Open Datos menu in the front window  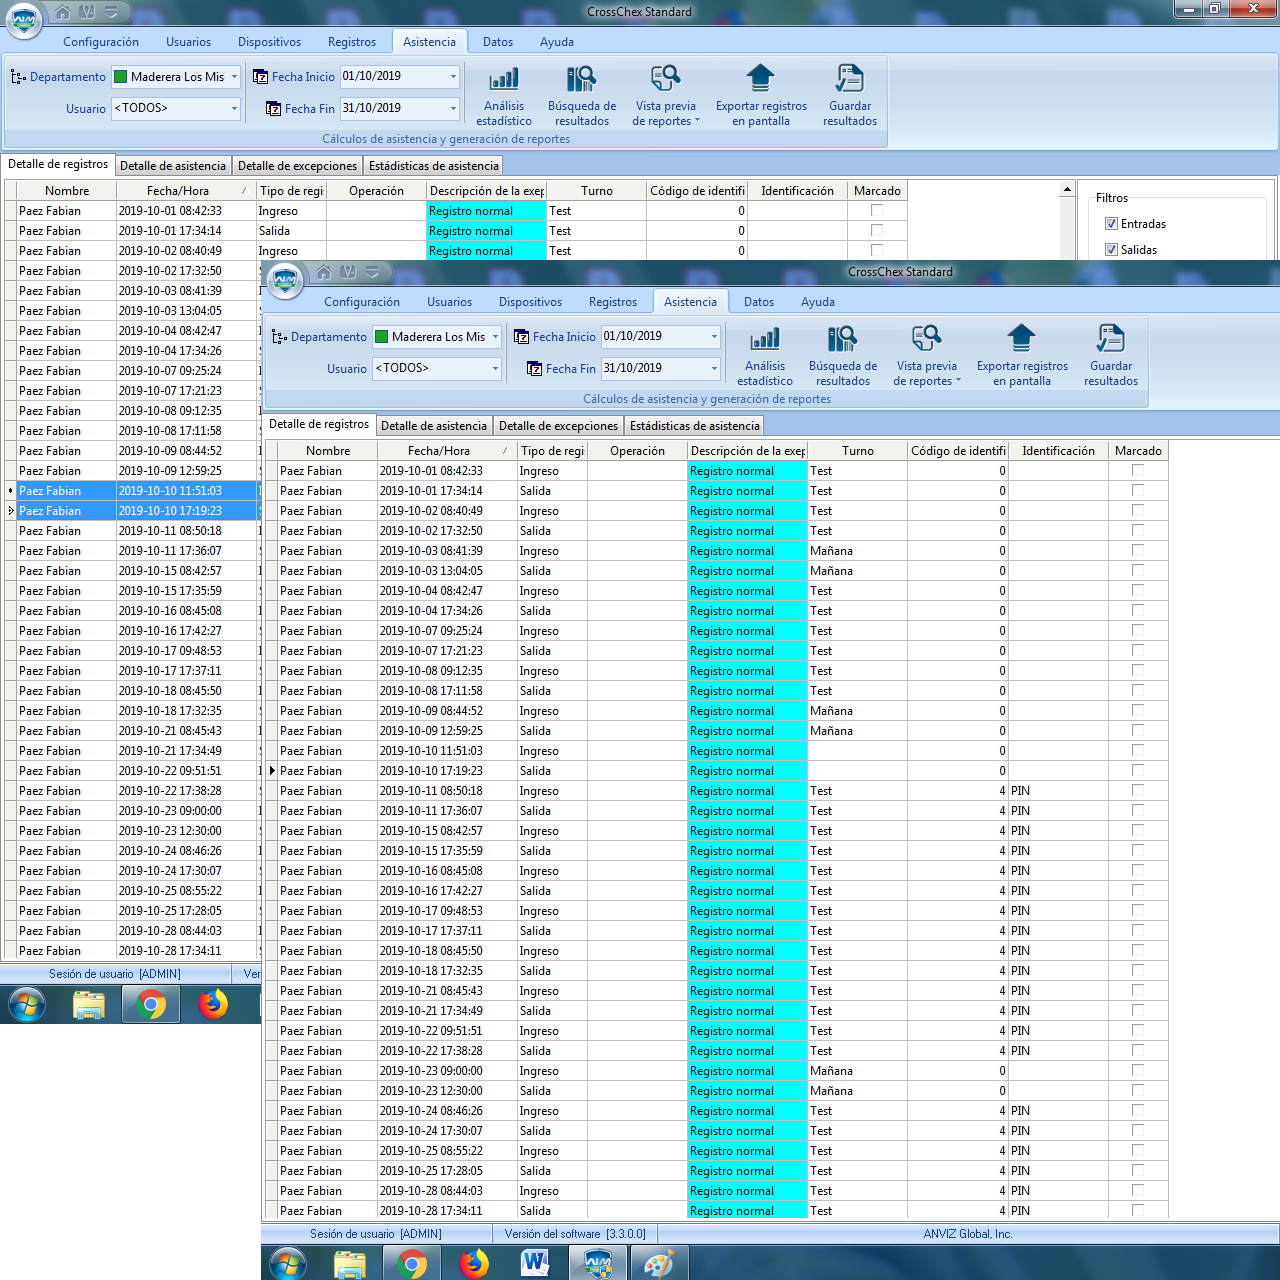pyautogui.click(x=759, y=302)
